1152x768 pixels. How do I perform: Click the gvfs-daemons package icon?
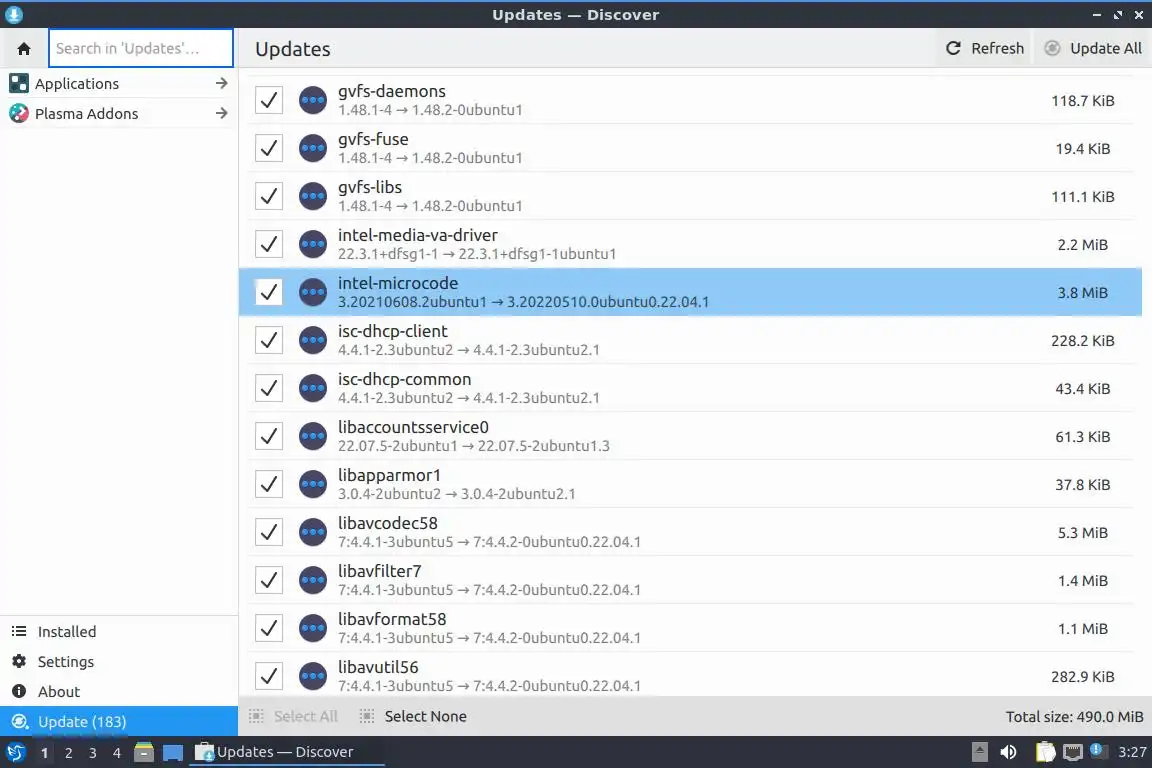tap(313, 100)
